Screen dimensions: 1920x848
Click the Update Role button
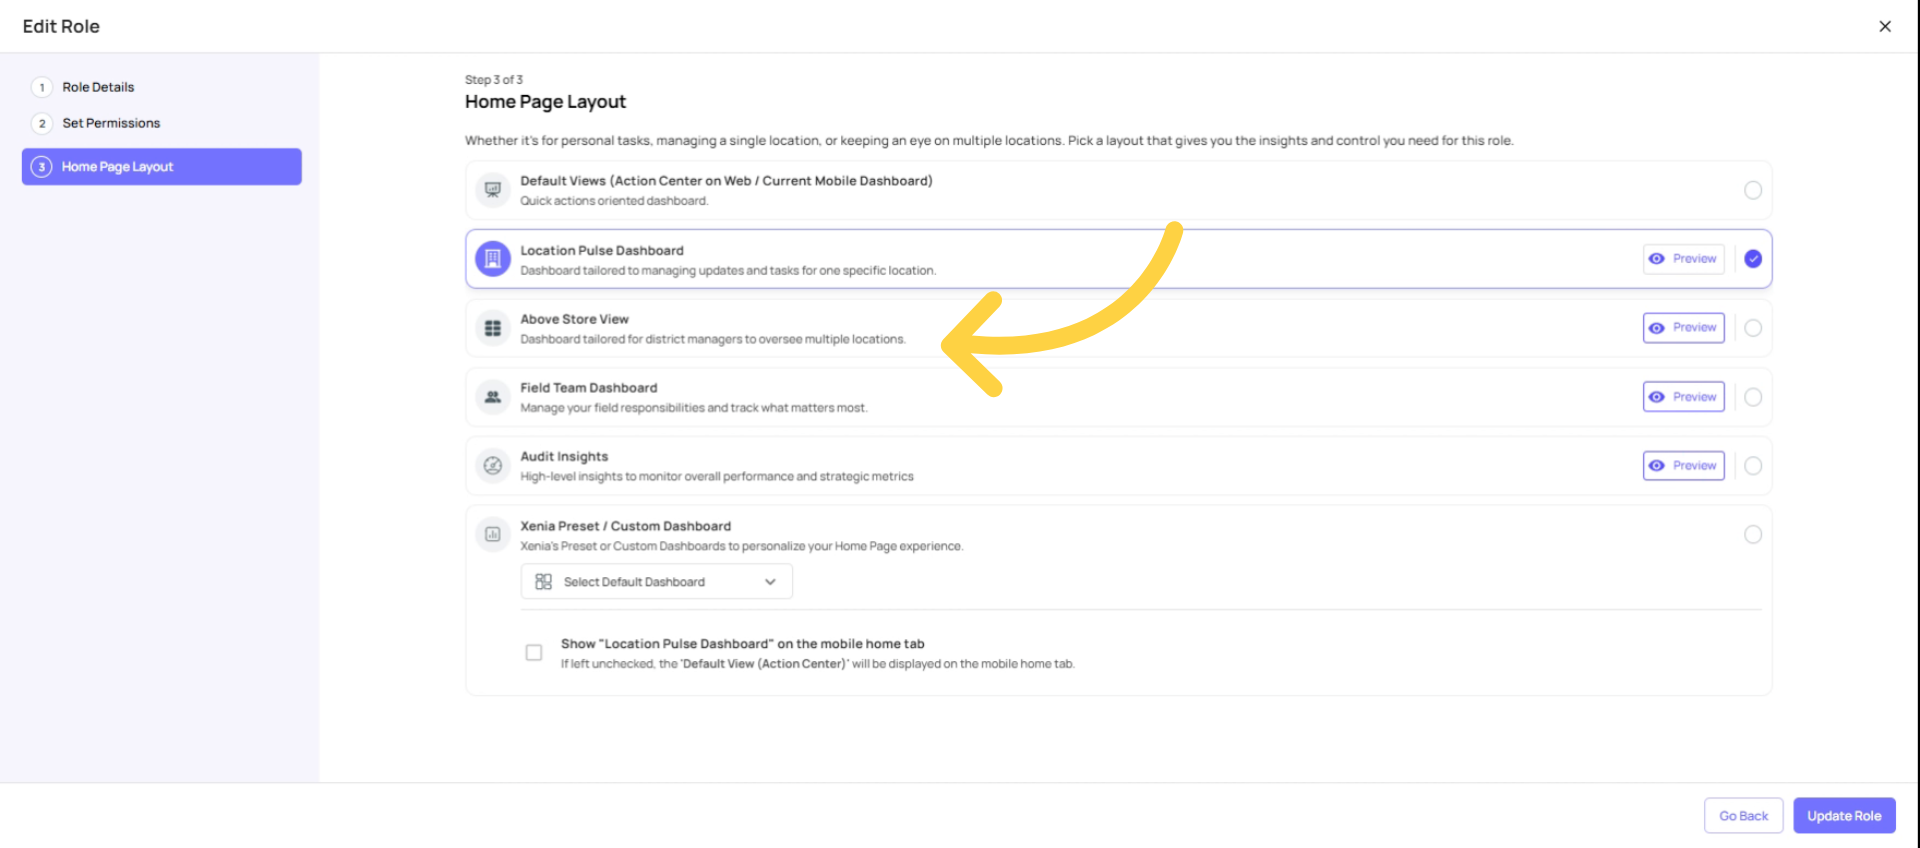tap(1844, 816)
